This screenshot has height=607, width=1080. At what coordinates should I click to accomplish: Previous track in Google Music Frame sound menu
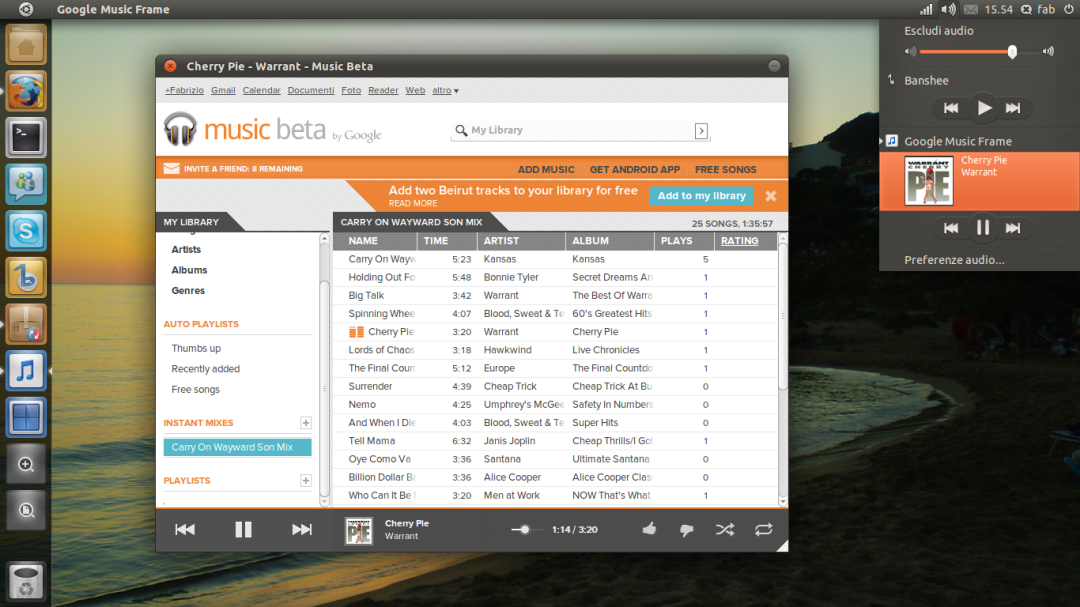click(951, 228)
